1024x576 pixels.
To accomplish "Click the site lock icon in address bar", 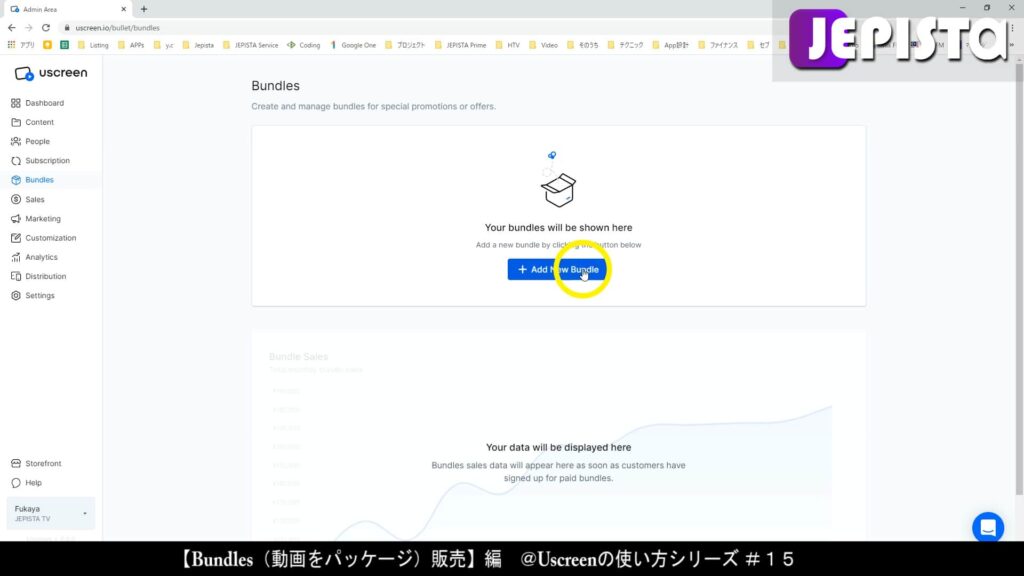I will tap(67, 28).
